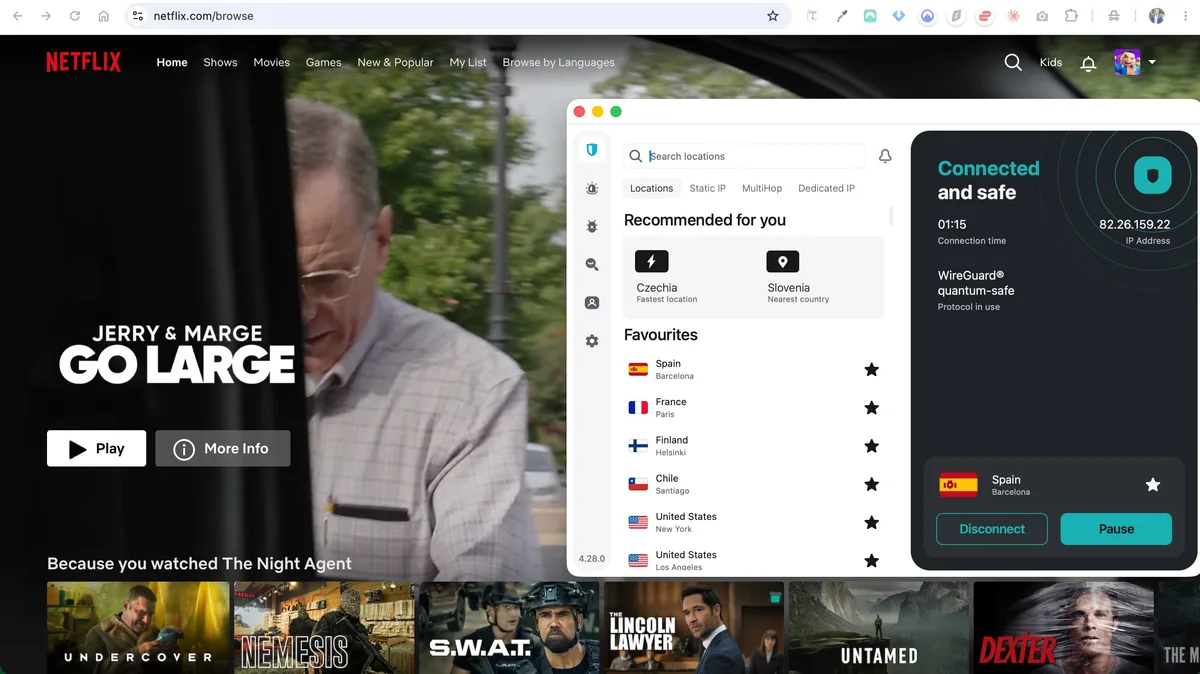
Task: Switch to the MultiHop tab
Action: 762,188
